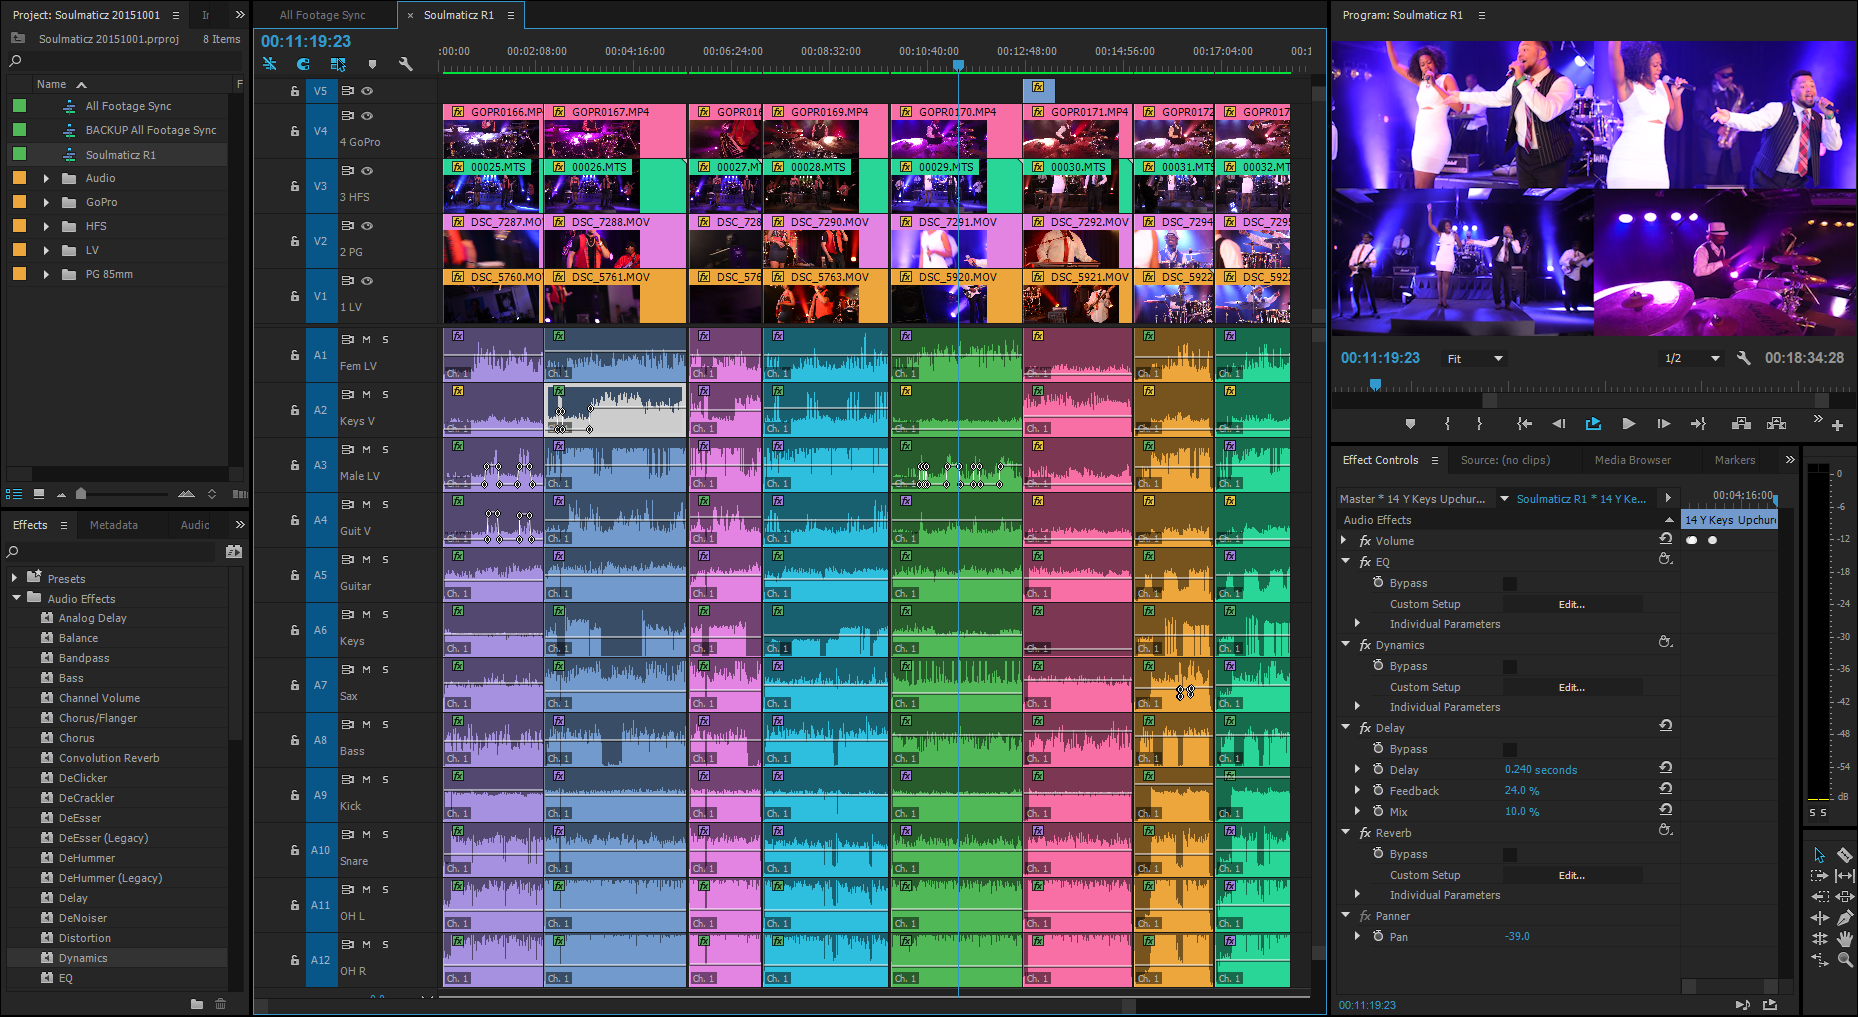
Task: Collapse the Audio Effects folder
Action: [16, 598]
